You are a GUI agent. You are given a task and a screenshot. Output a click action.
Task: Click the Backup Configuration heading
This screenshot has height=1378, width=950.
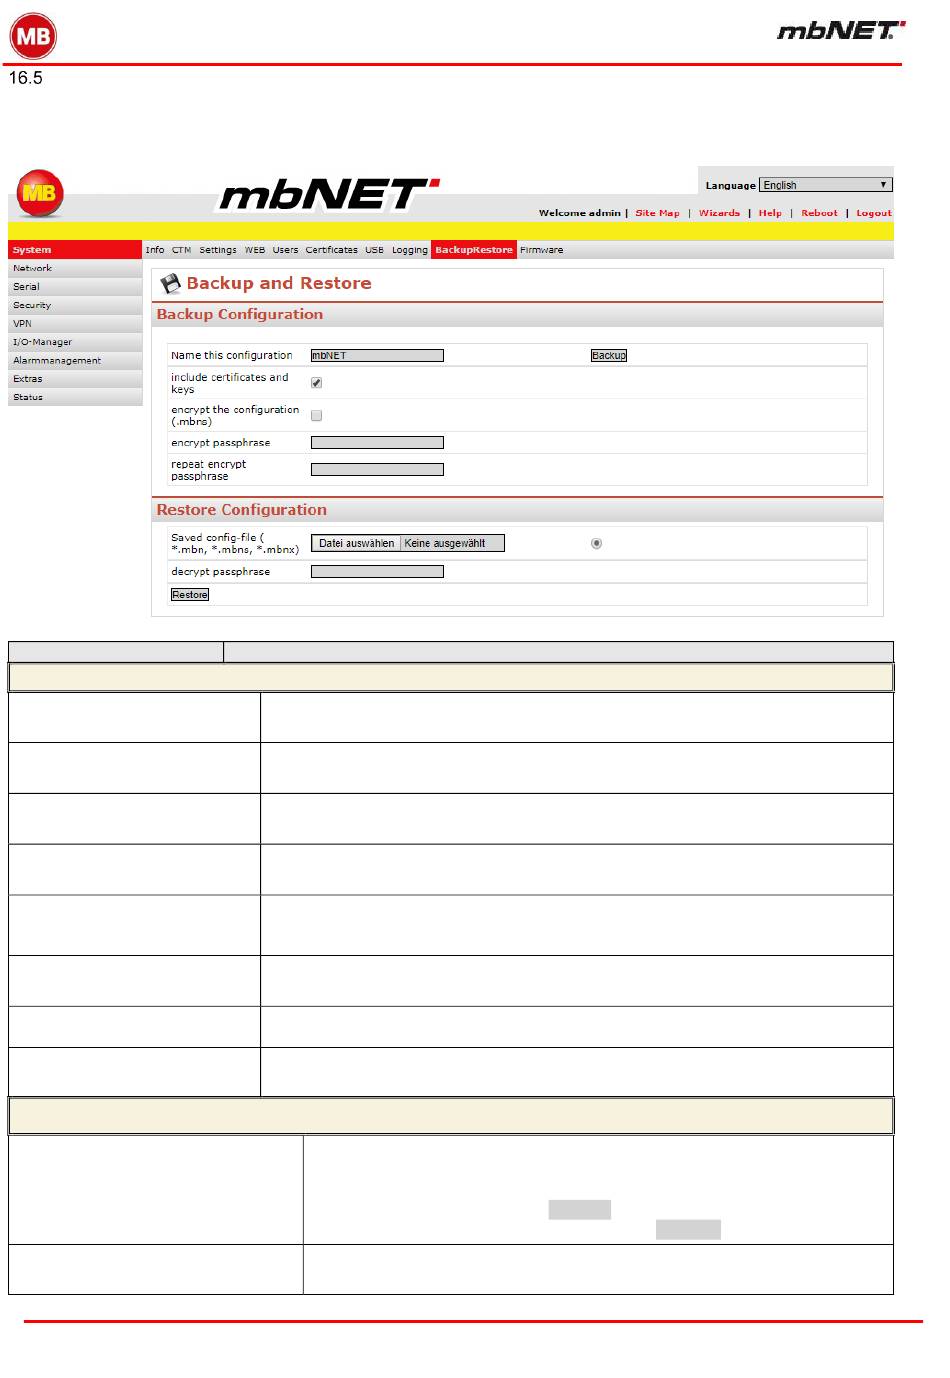point(240,314)
